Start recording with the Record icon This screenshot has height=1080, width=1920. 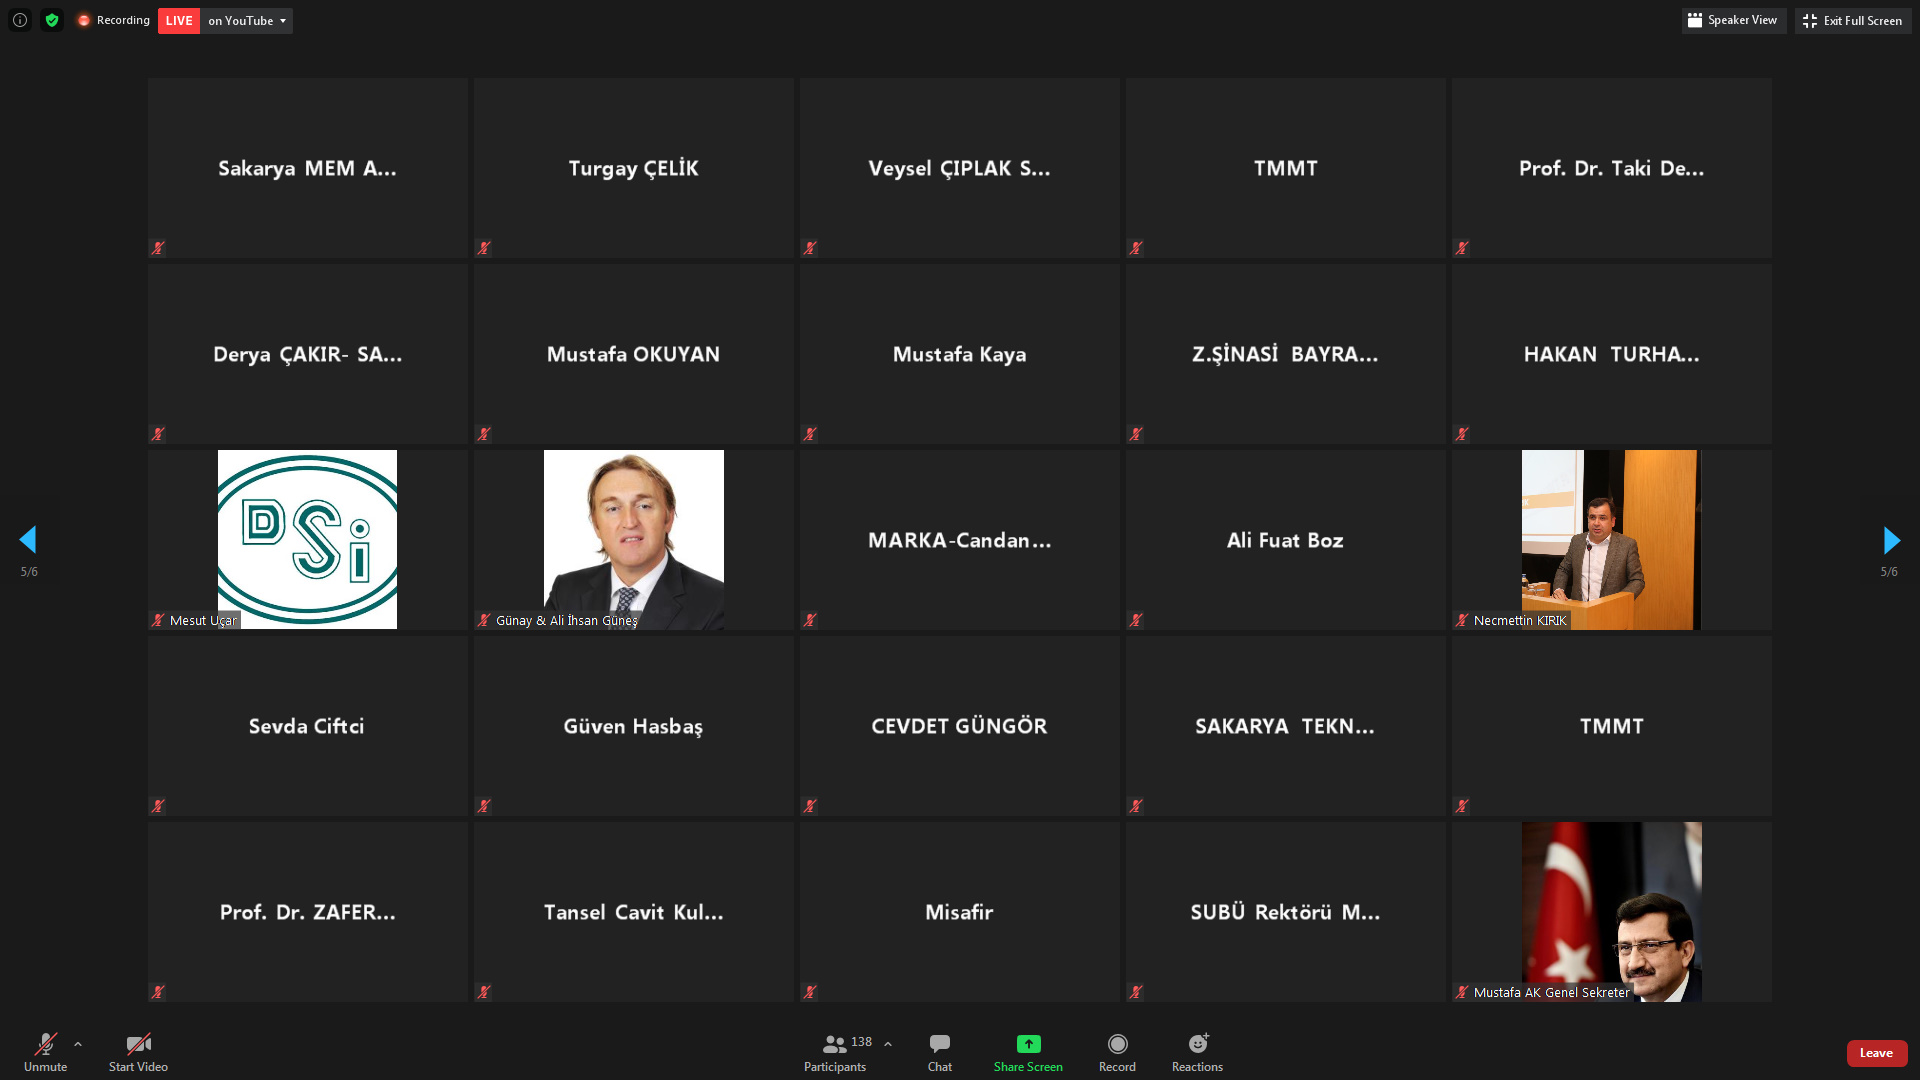[x=1117, y=1044]
